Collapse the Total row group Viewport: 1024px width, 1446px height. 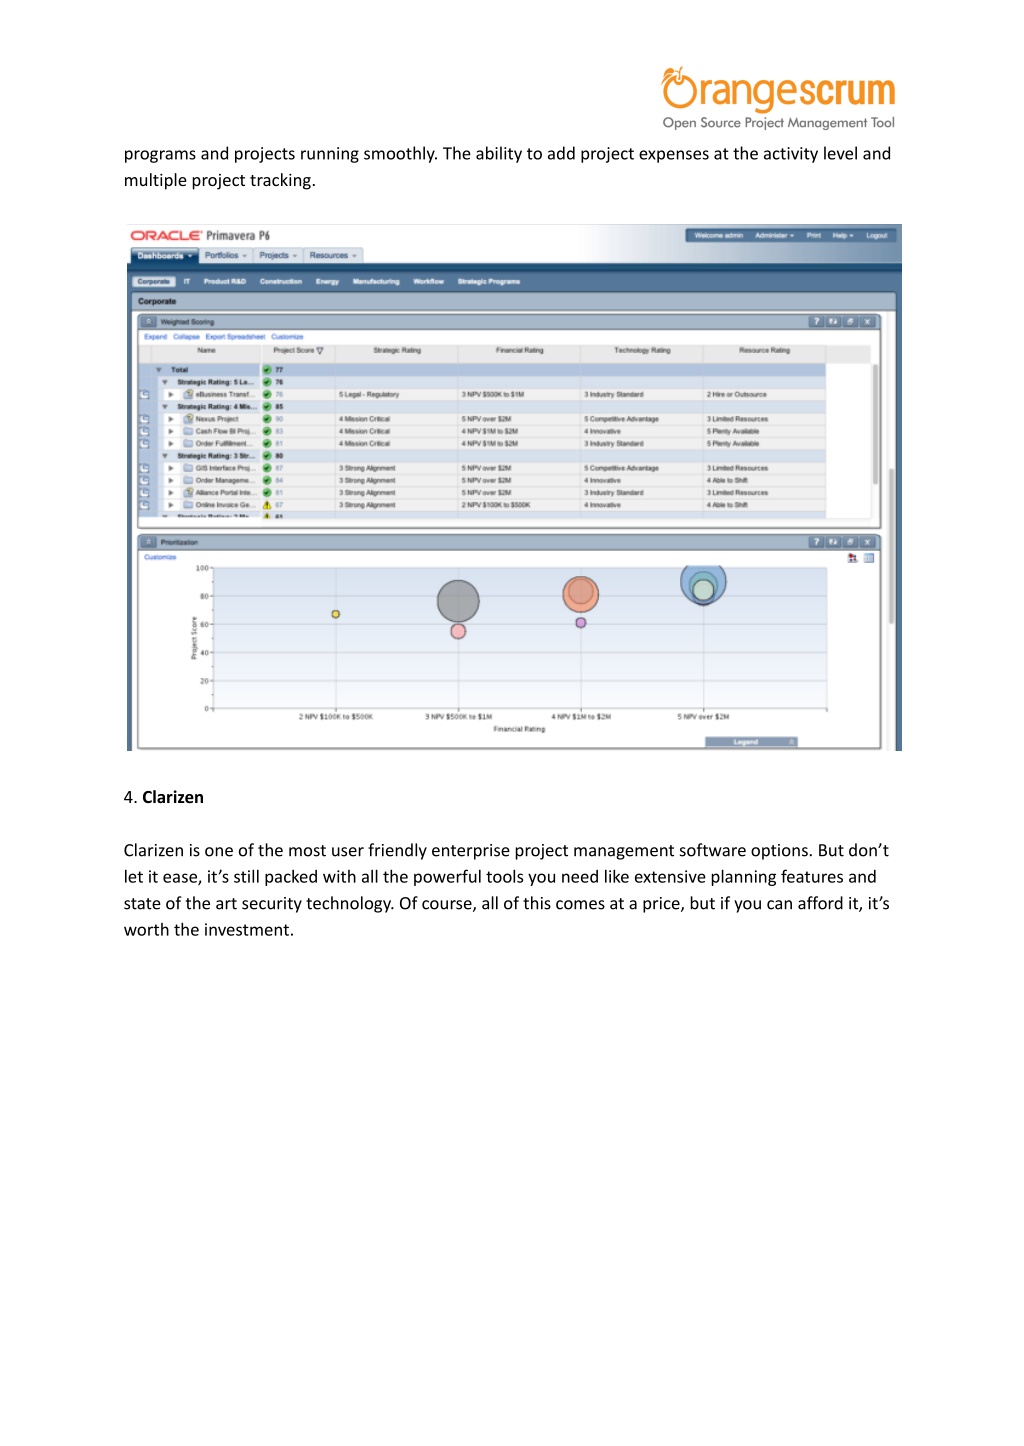click(x=159, y=370)
